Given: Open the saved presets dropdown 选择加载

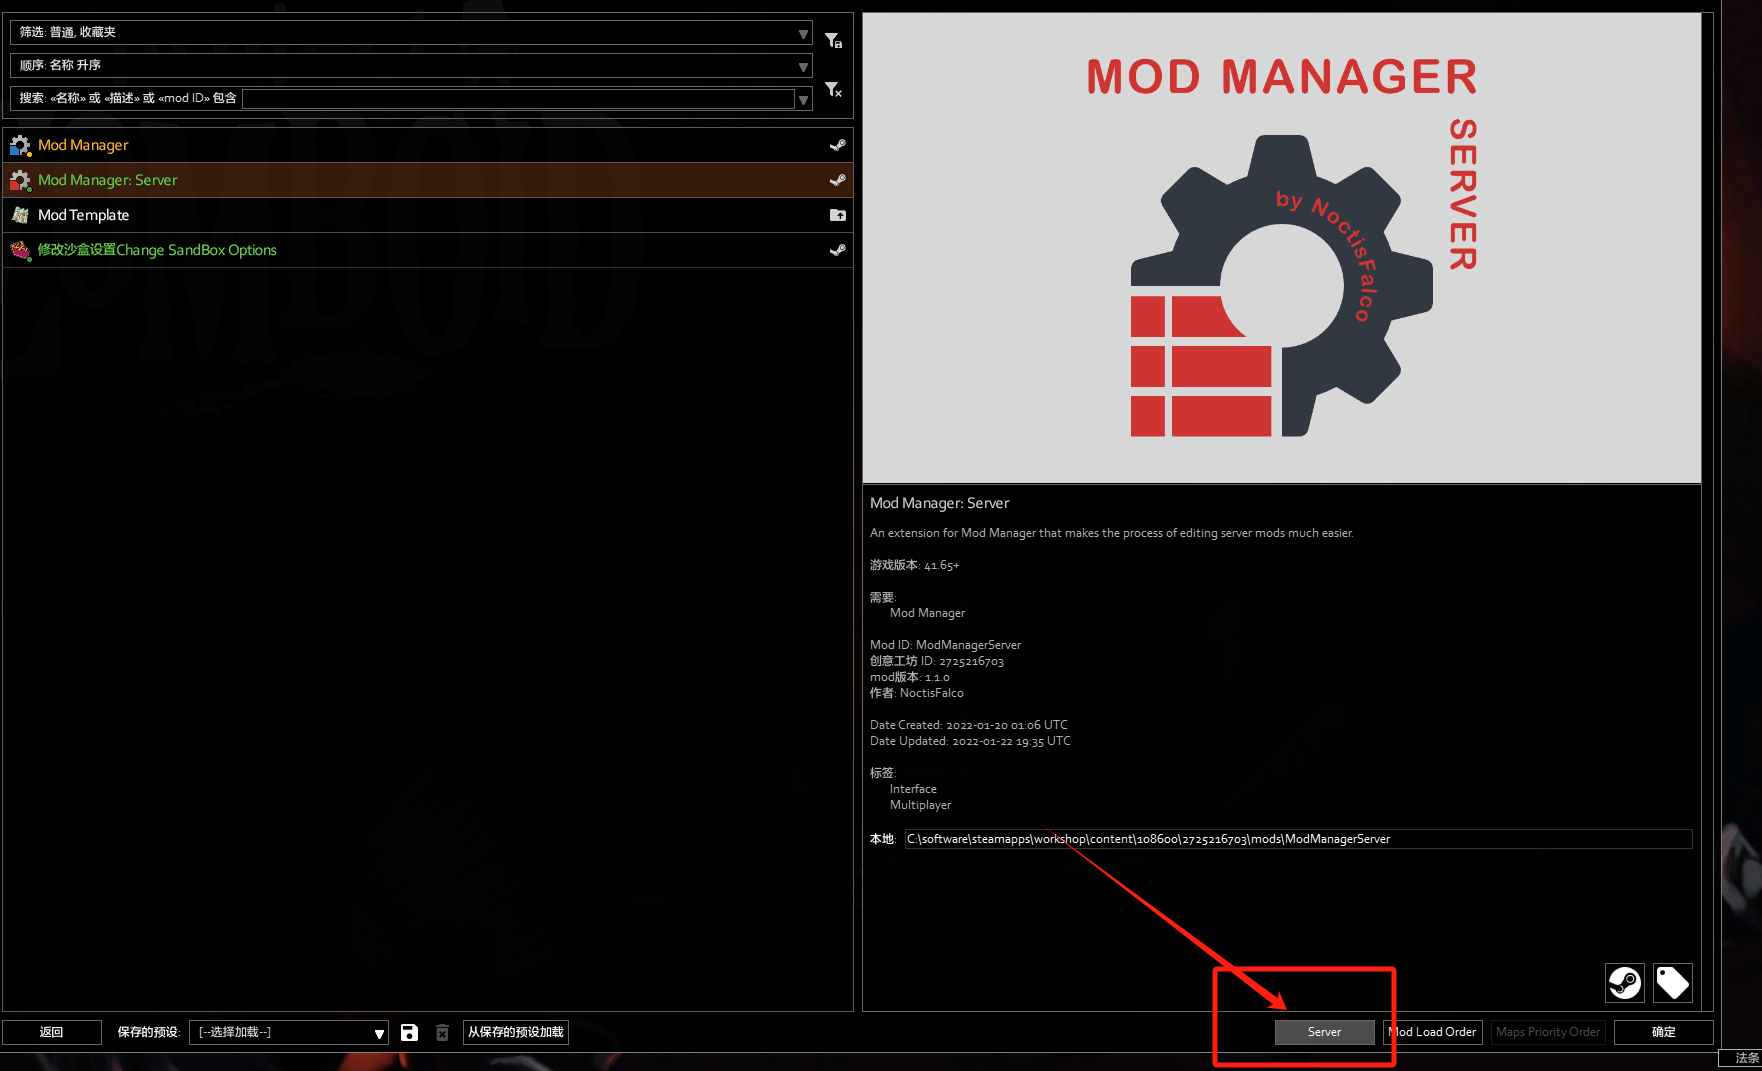Looking at the screenshot, I should [x=289, y=1032].
